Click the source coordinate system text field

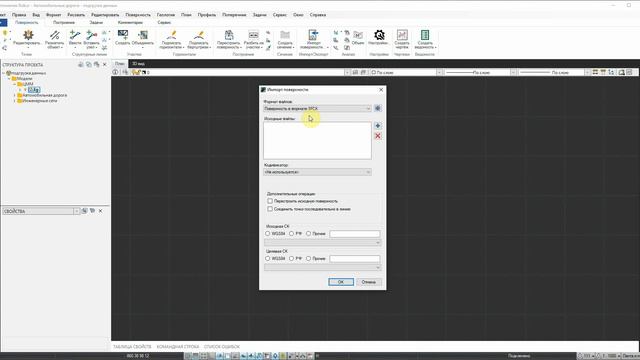[x=355, y=234]
